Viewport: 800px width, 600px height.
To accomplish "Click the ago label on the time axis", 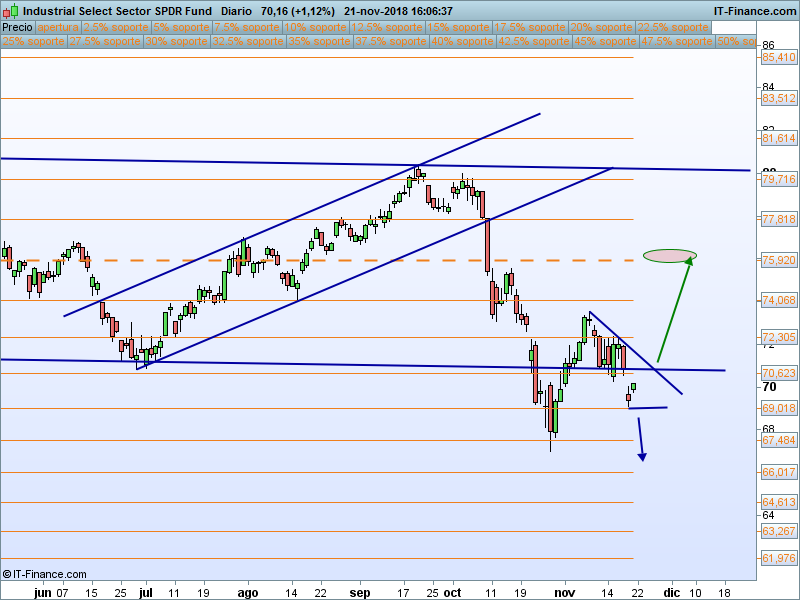I will [248, 593].
